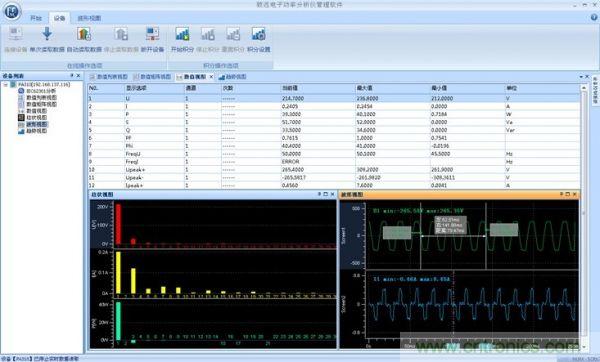Screen dimensions: 600x362
Task: Open the document tab list dropdown arrow
Action: [x=581, y=77]
